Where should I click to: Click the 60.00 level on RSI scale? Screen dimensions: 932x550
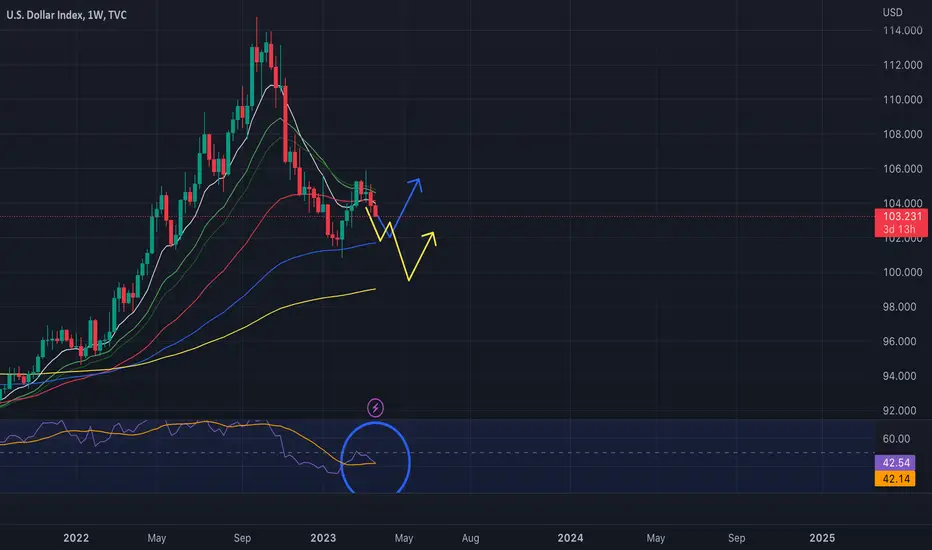click(896, 439)
